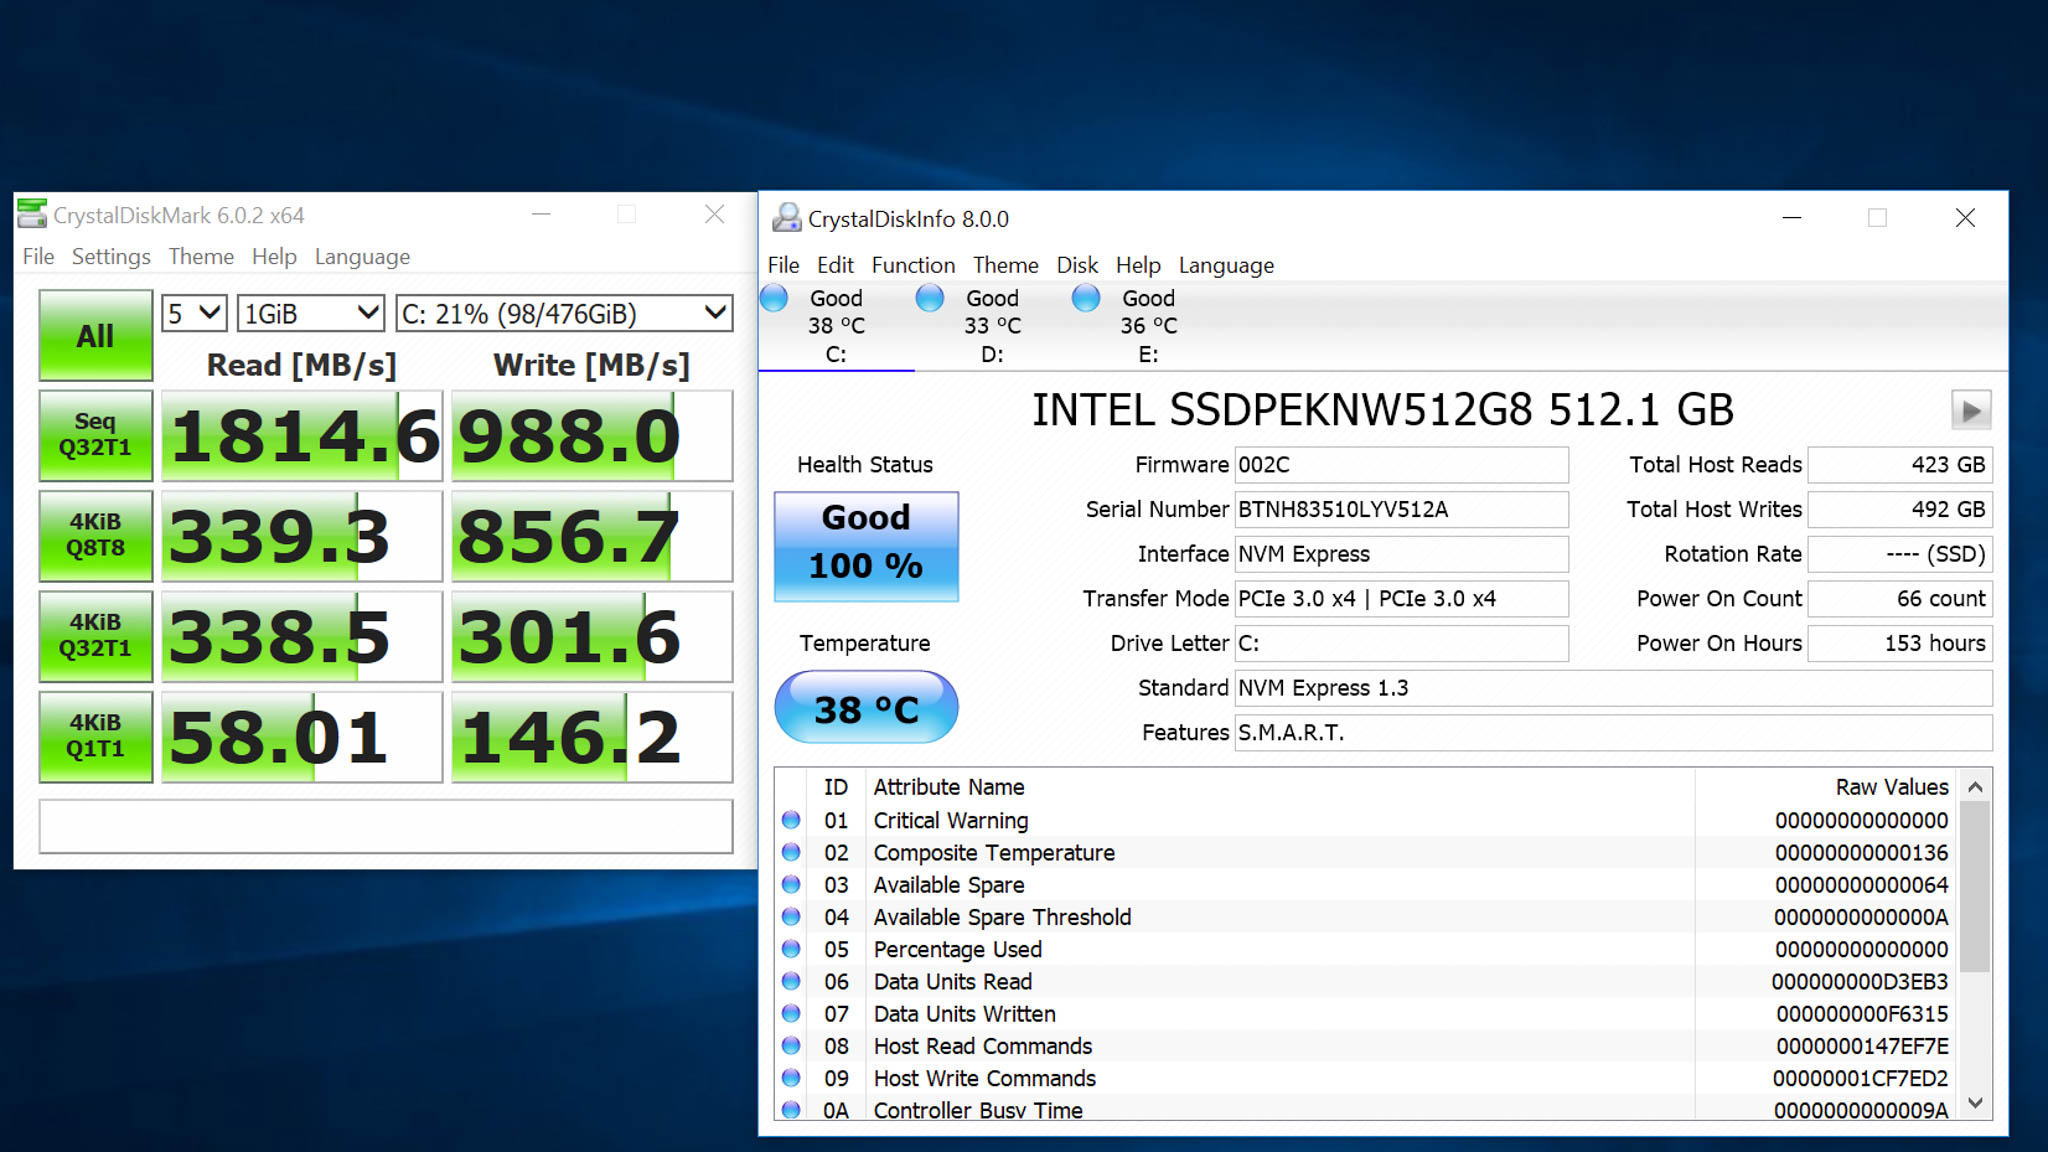The height and width of the screenshot is (1152, 2048).
Task: Click status orb beside Data Units Read
Action: pos(791,981)
